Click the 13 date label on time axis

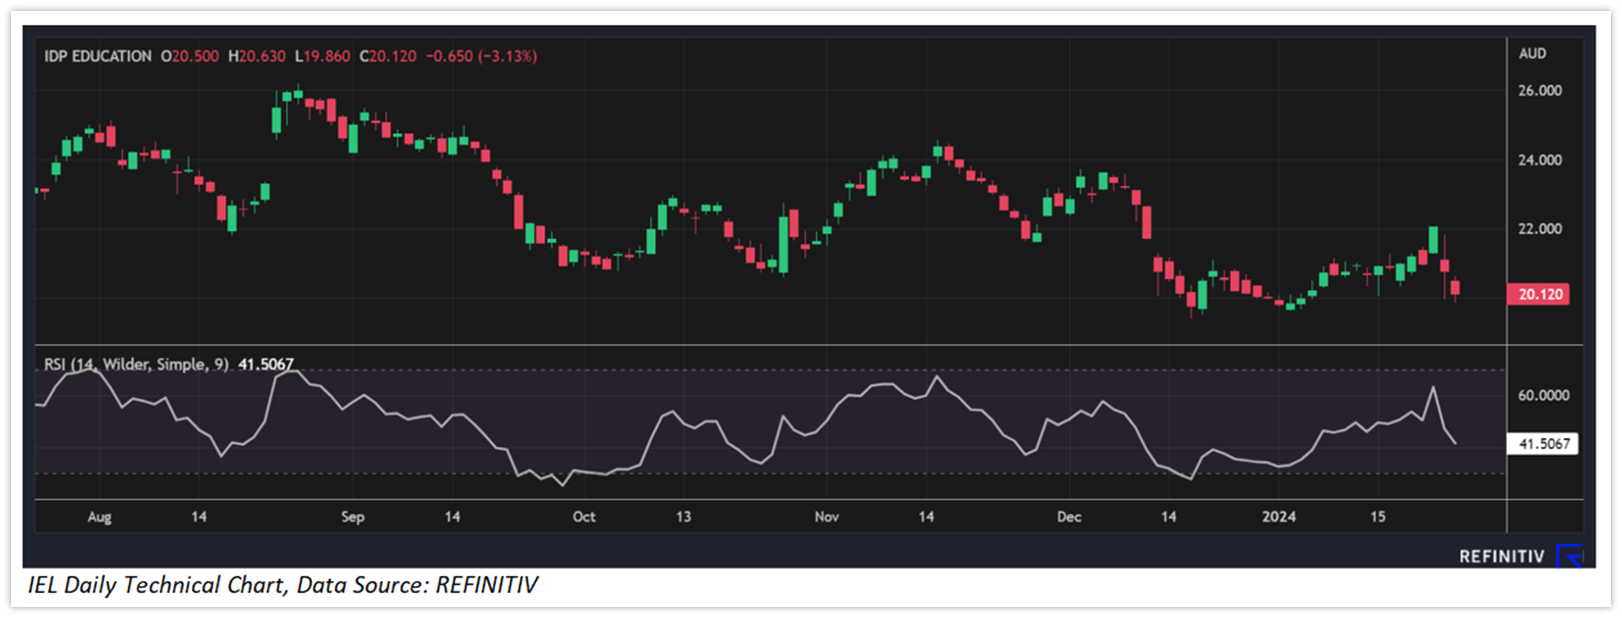683,517
